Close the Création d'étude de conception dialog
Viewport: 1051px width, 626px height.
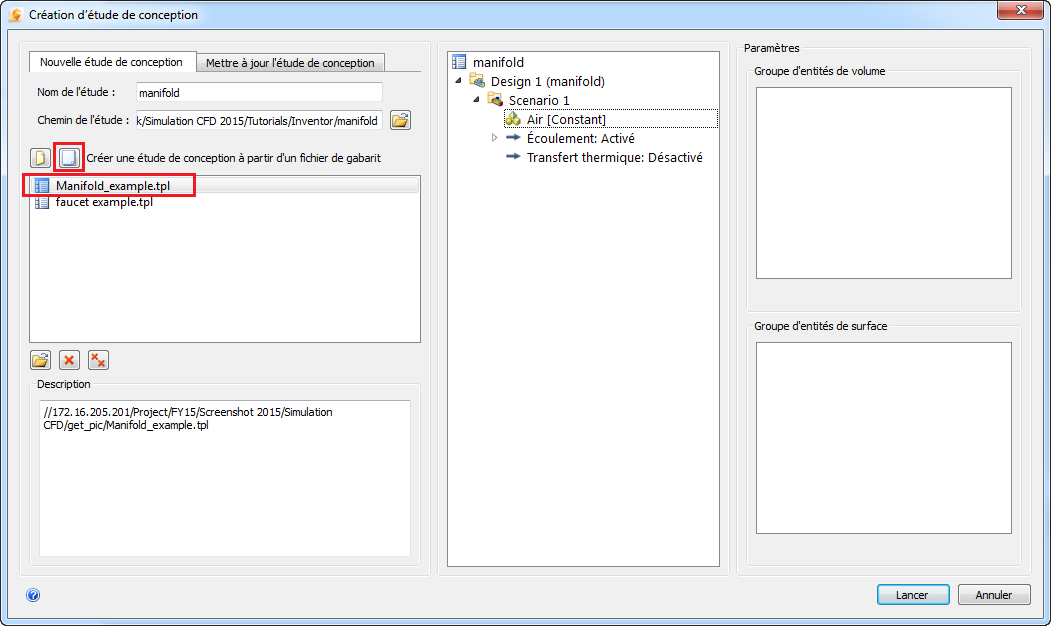coord(1020,10)
